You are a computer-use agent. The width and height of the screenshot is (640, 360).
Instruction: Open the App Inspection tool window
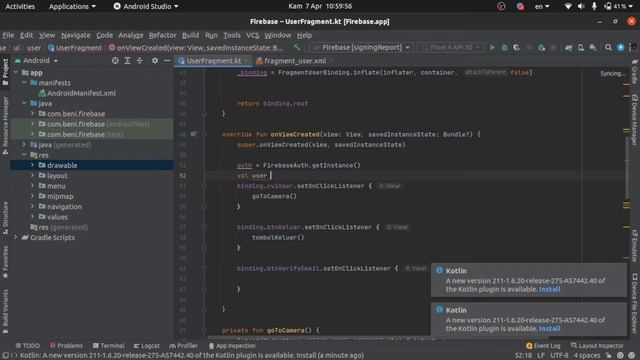click(232, 346)
